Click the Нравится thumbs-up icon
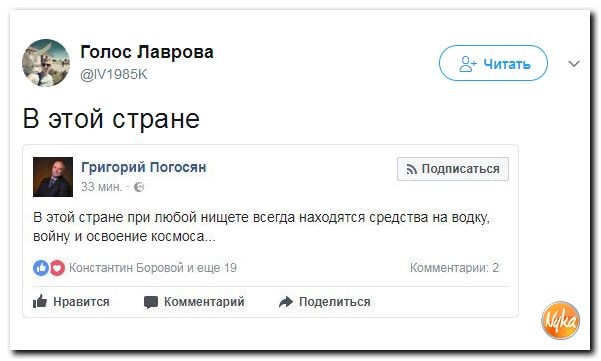 point(40,302)
